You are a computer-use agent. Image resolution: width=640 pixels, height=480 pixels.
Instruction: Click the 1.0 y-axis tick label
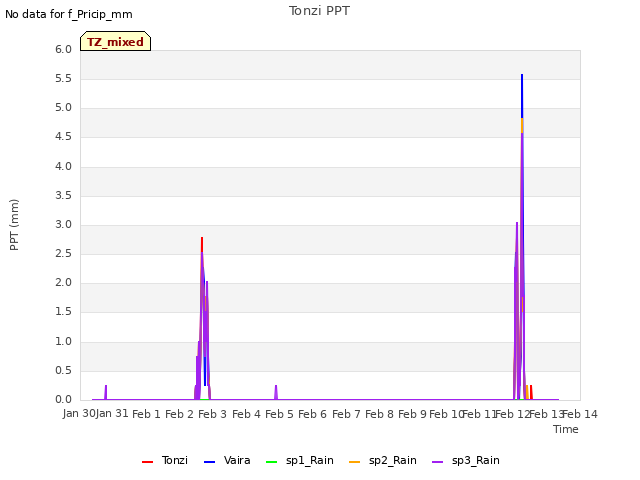(x=63, y=342)
